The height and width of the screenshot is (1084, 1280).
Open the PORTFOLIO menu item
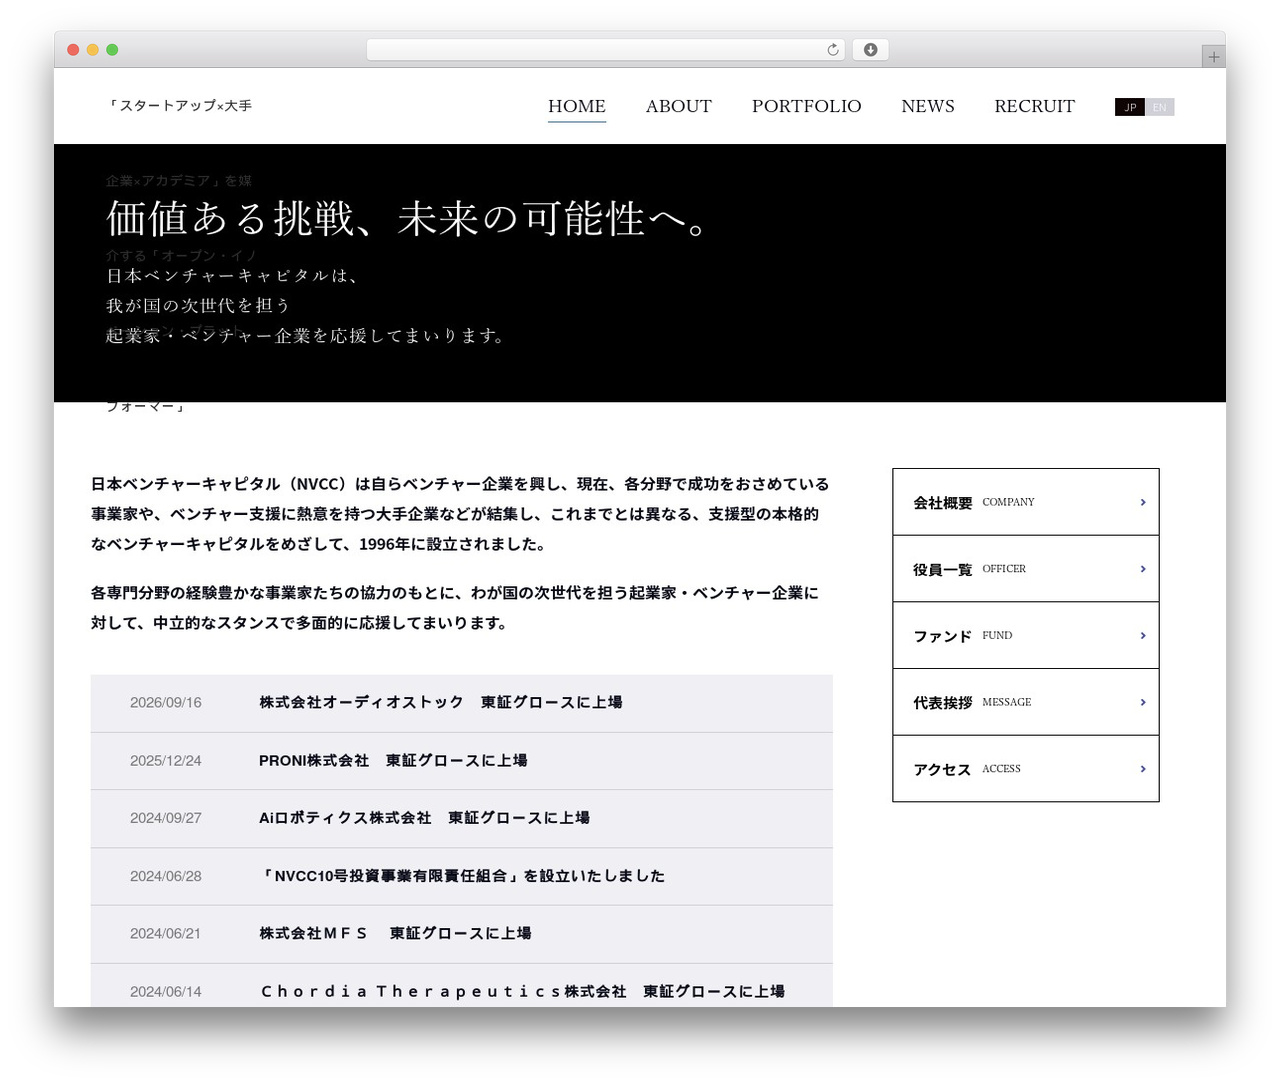pyautogui.click(x=807, y=106)
